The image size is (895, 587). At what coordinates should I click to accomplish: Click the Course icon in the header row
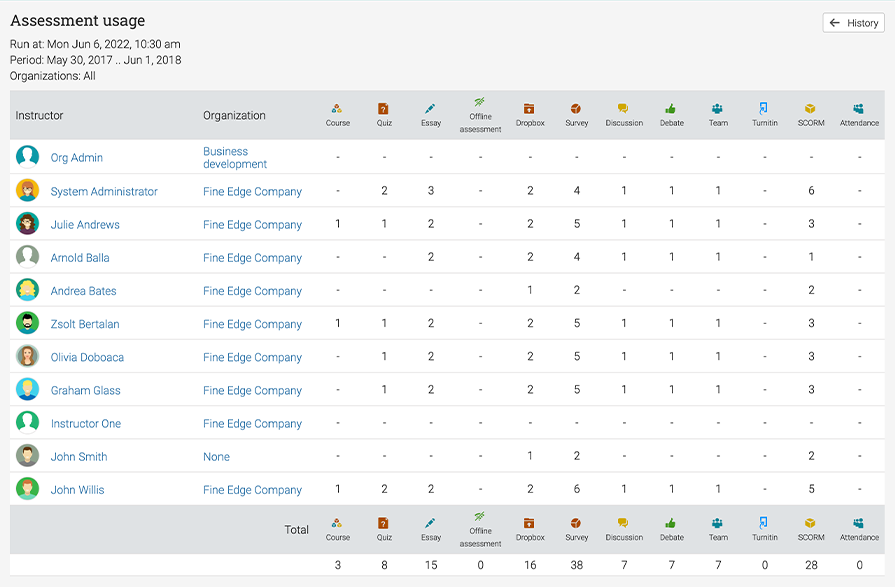[x=338, y=108]
